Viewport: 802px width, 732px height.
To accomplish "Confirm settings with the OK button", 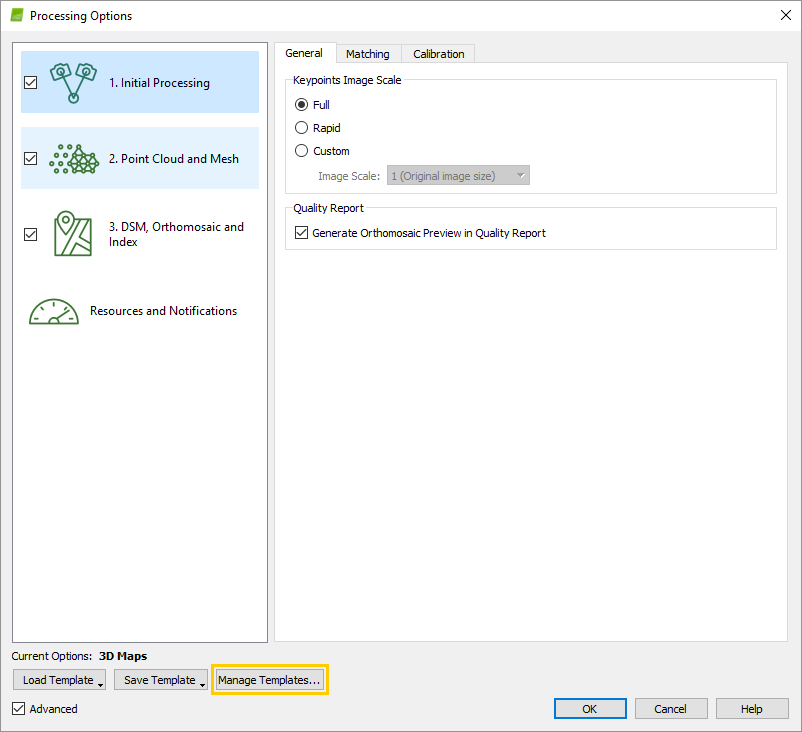I will click(590, 708).
